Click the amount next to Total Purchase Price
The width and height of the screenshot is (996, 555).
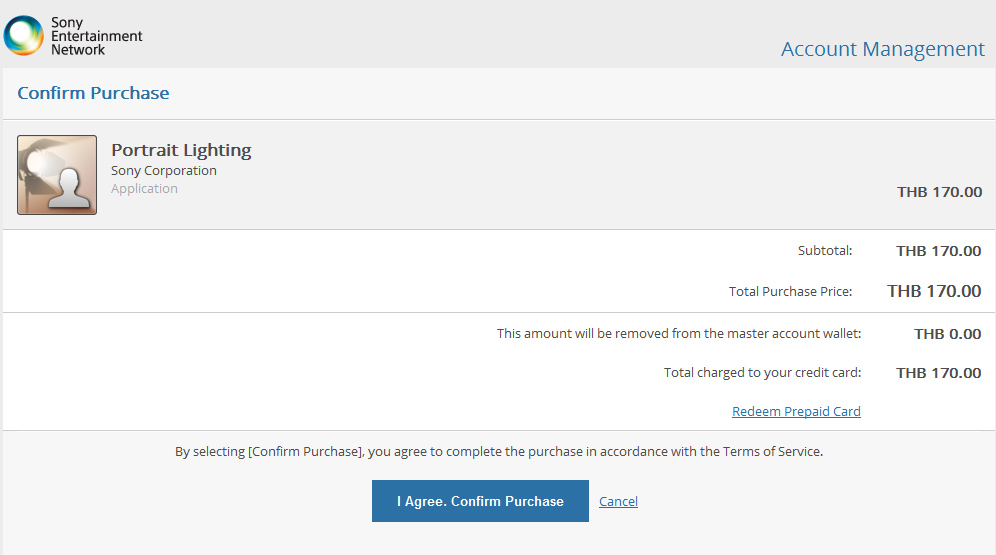coord(934,291)
